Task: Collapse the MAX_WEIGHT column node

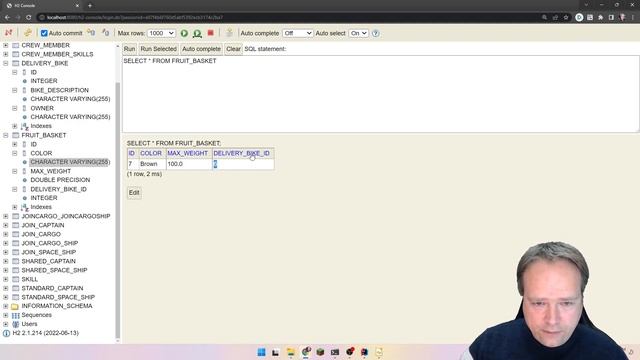Action: coord(15,171)
